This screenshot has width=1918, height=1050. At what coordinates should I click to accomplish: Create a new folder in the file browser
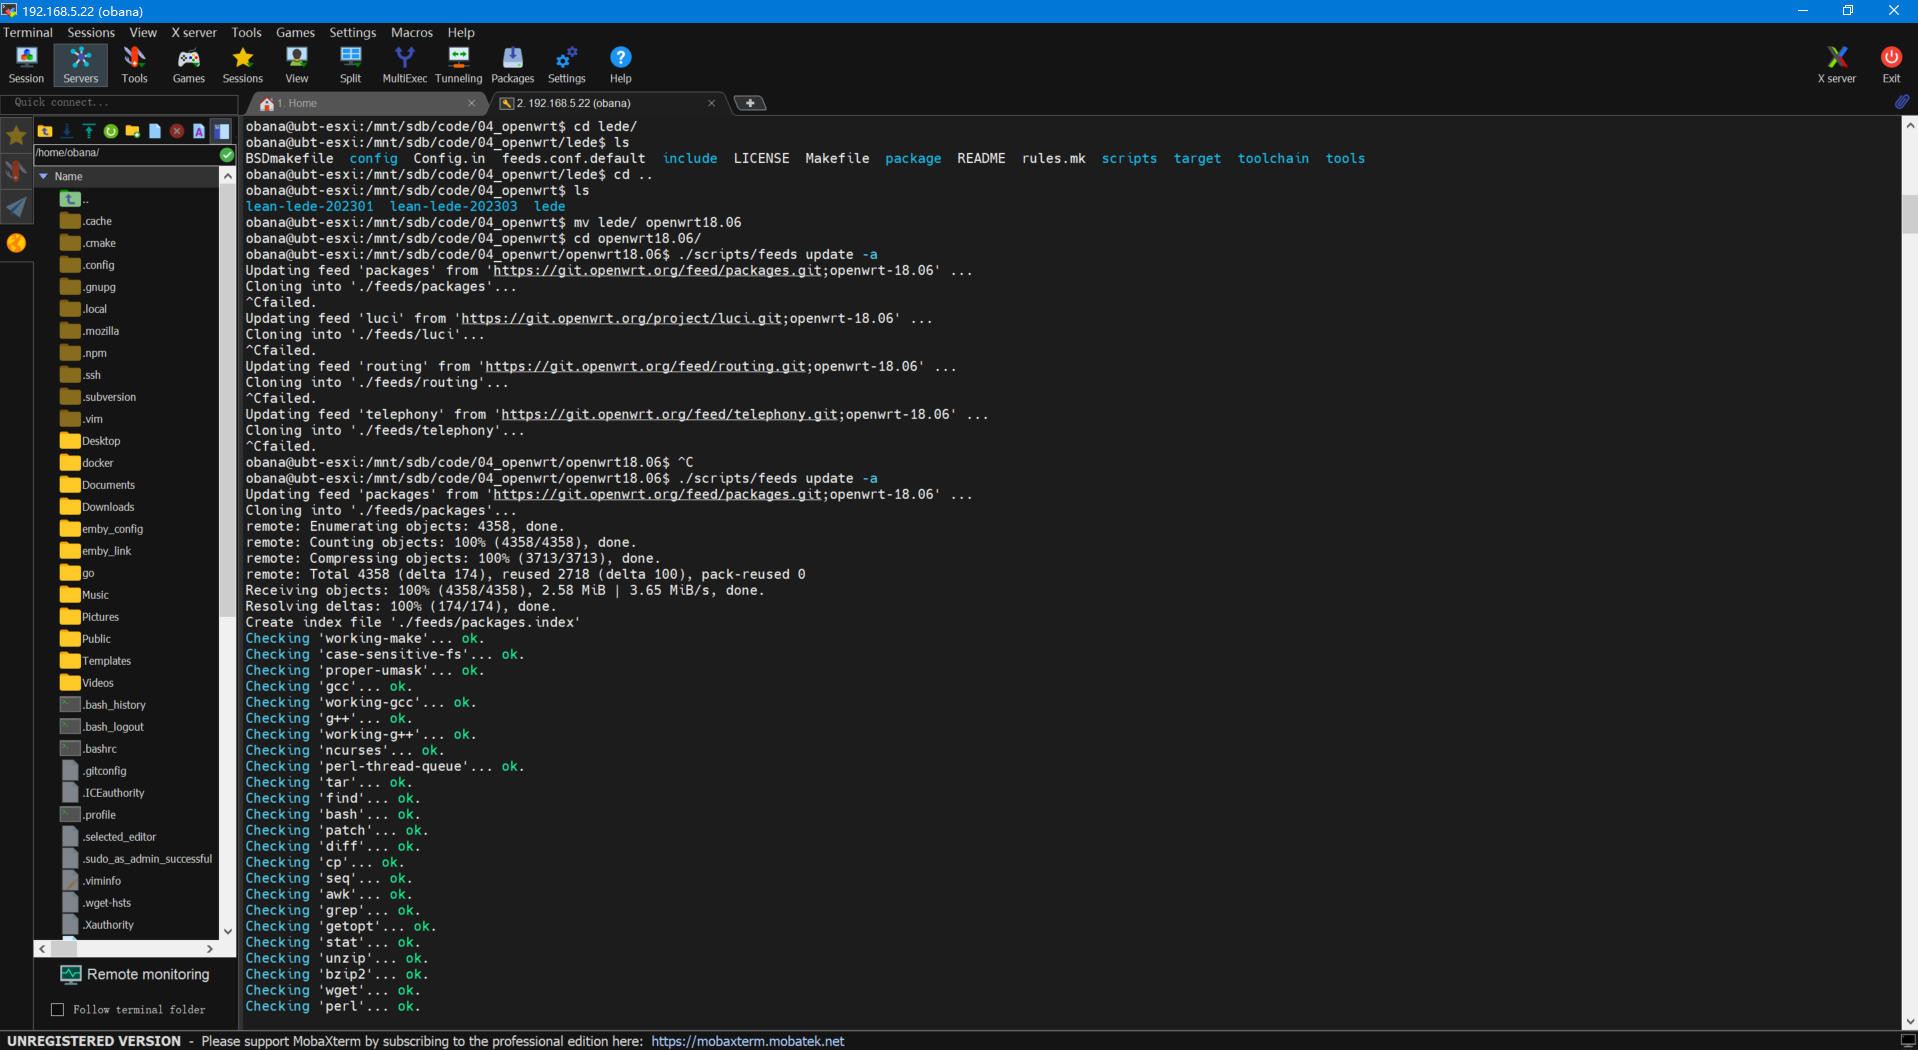pos(132,131)
